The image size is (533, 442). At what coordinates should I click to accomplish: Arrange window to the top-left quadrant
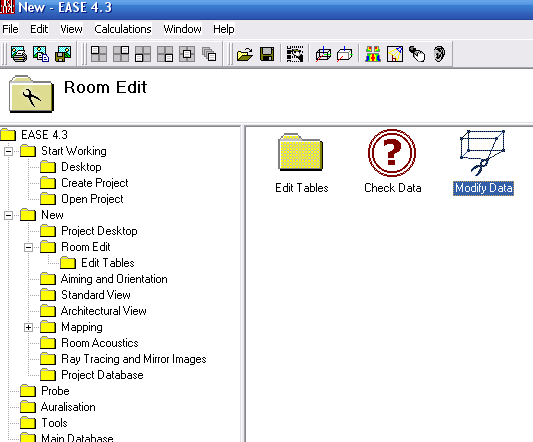[99, 54]
